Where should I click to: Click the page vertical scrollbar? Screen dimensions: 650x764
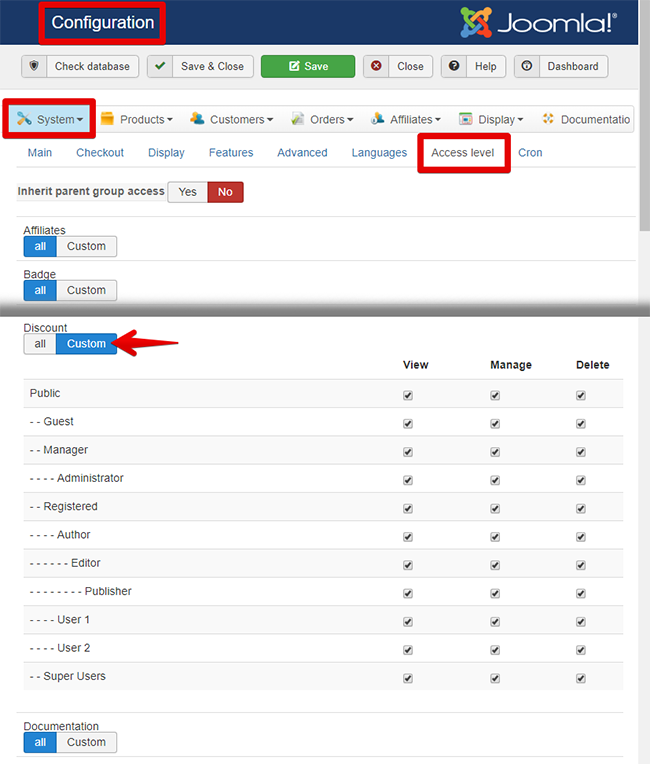point(644,117)
